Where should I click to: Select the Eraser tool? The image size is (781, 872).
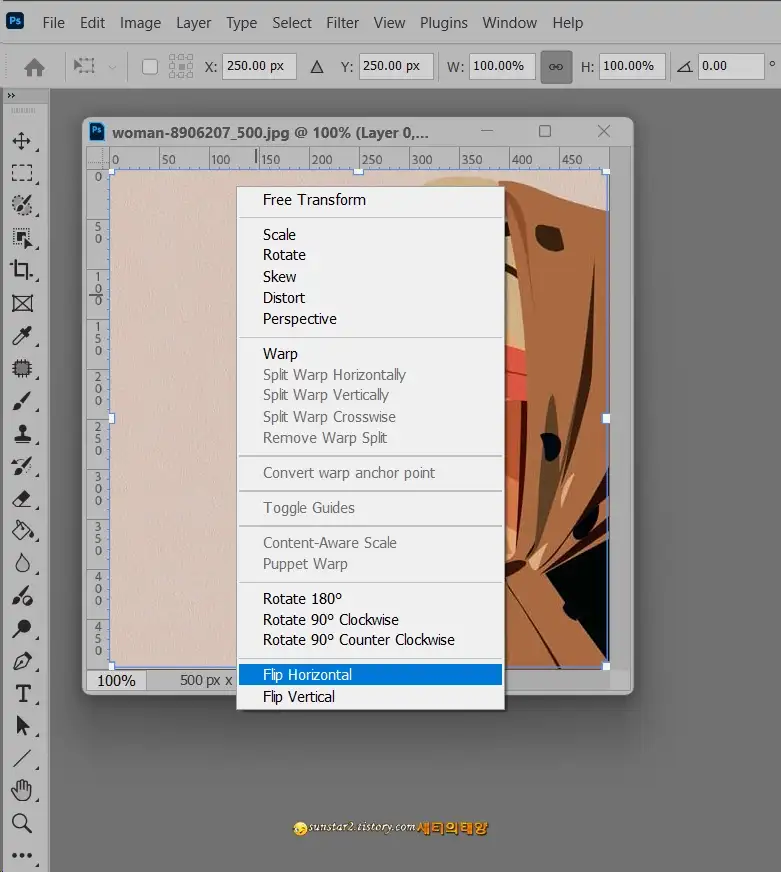click(x=22, y=499)
